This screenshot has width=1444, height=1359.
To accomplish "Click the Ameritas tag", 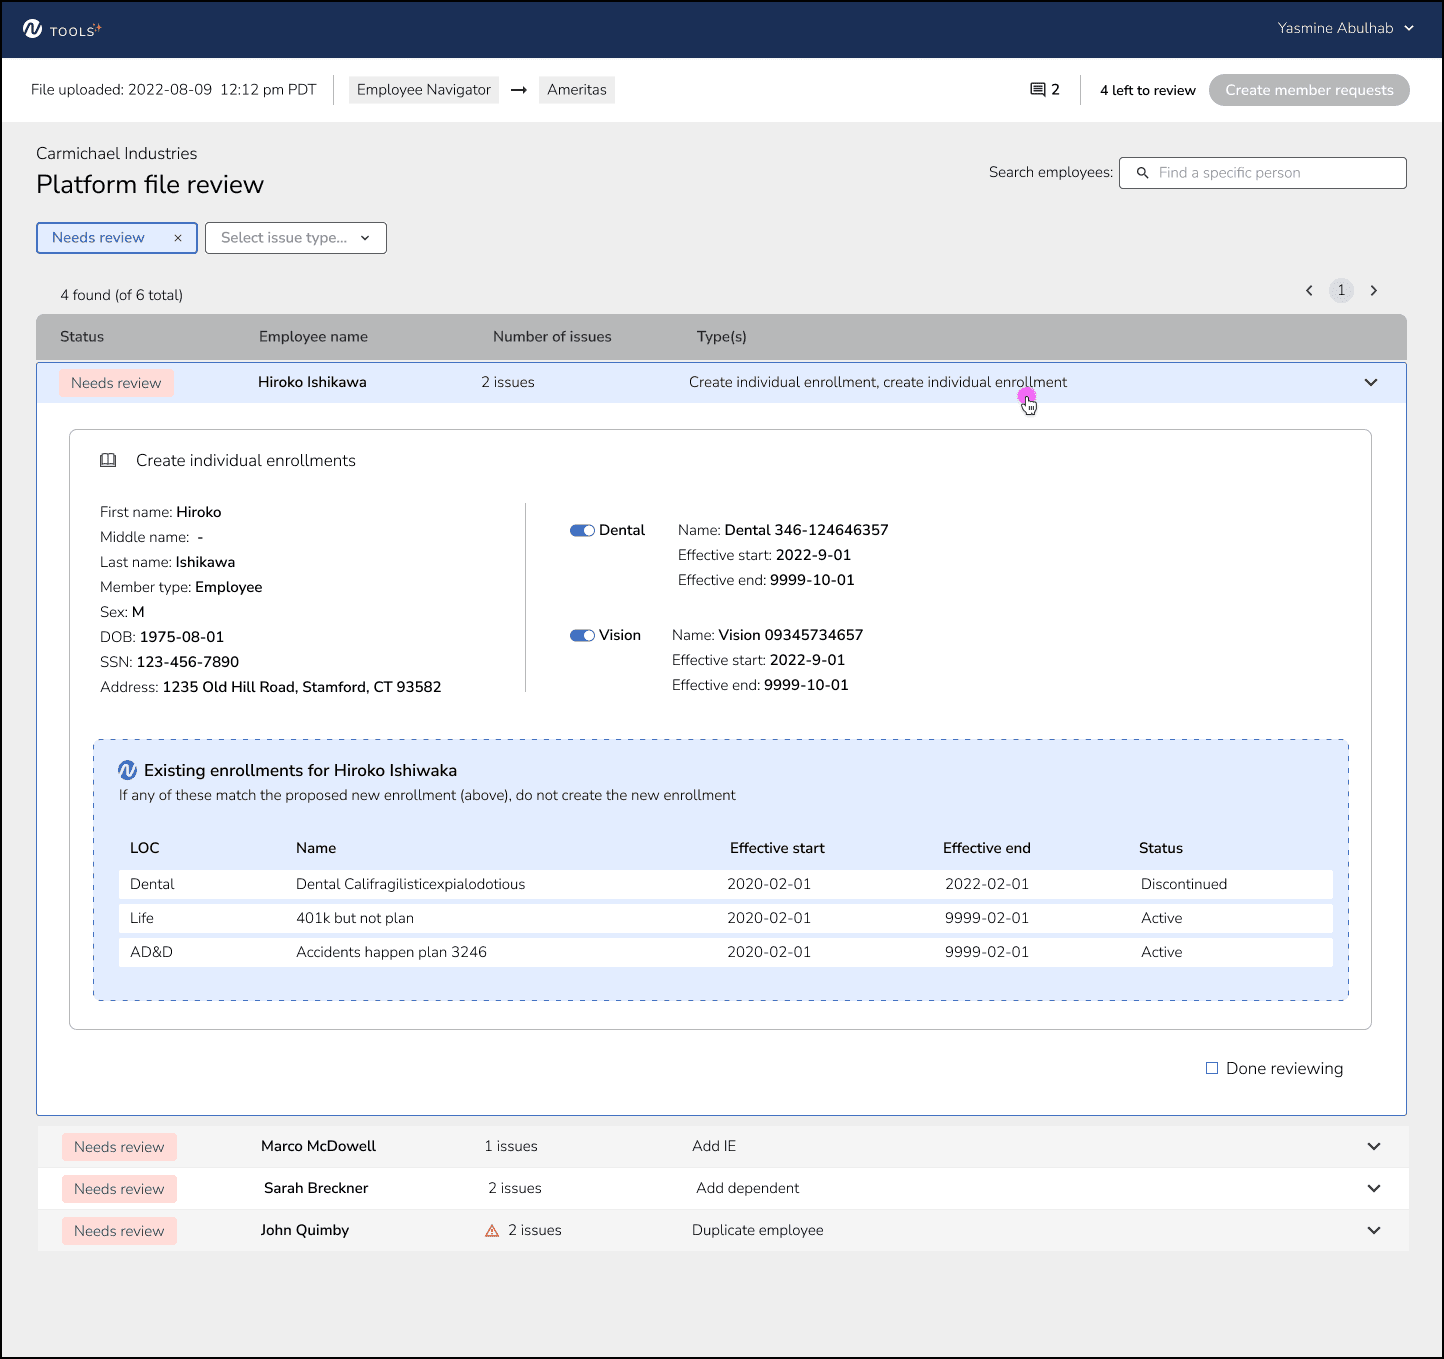I will pos(577,90).
